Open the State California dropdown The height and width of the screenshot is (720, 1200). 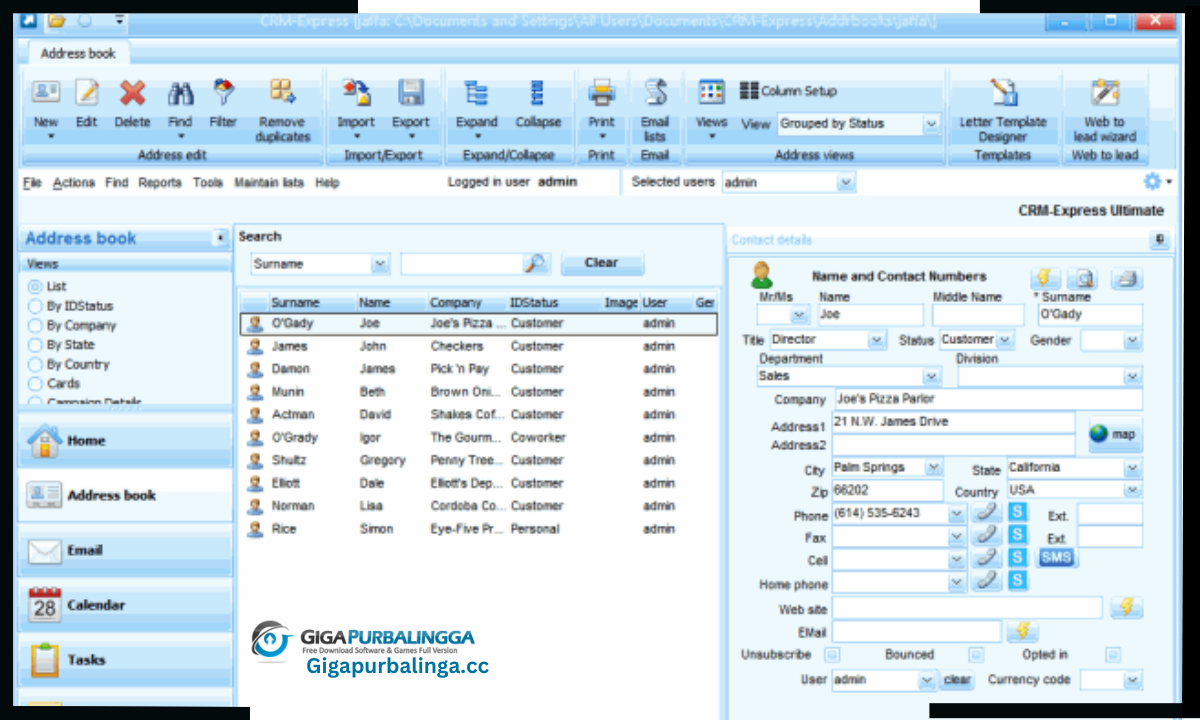(1132, 468)
